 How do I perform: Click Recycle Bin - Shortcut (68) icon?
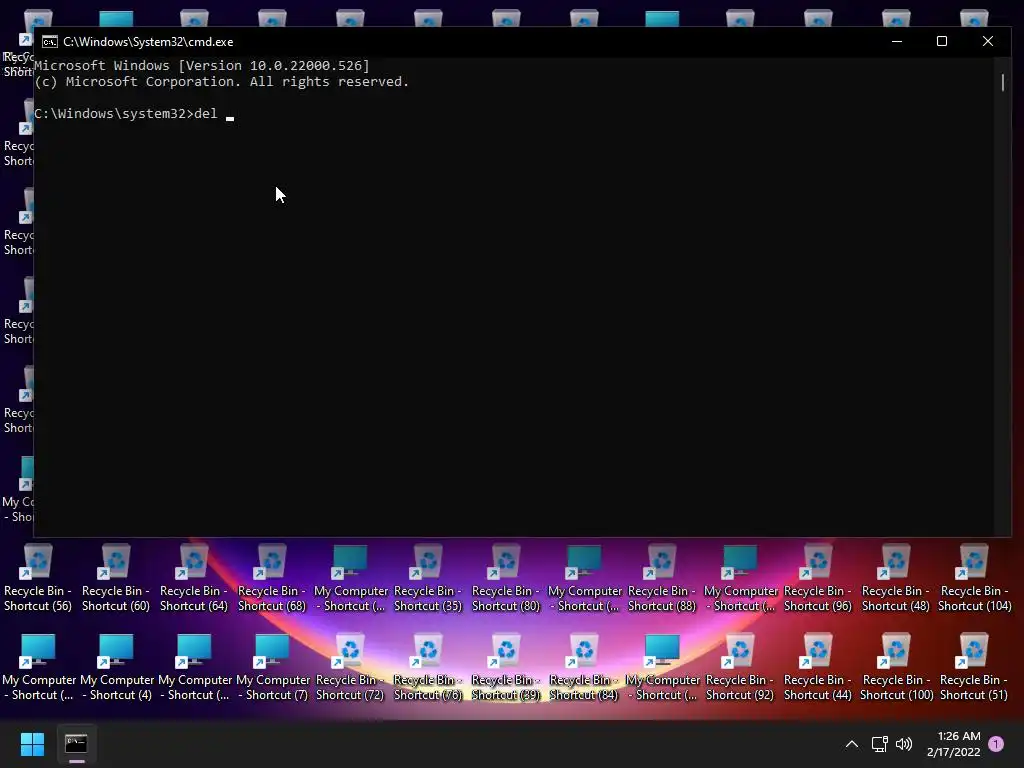tap(272, 578)
